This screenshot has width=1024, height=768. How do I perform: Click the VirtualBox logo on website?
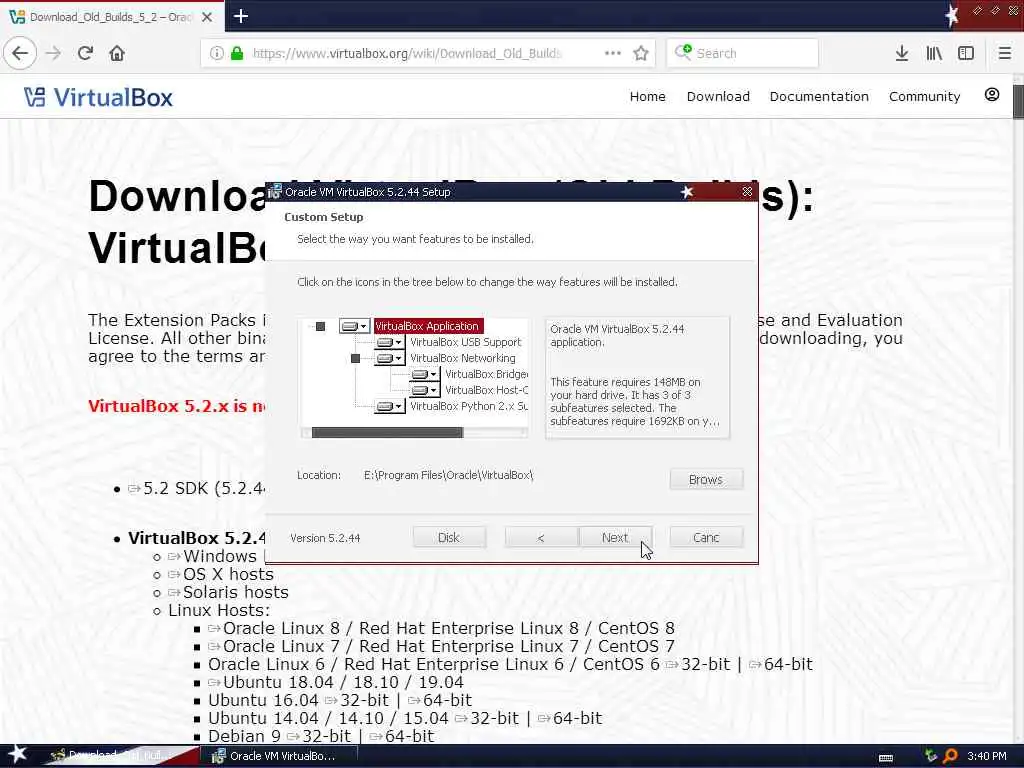[x=98, y=97]
